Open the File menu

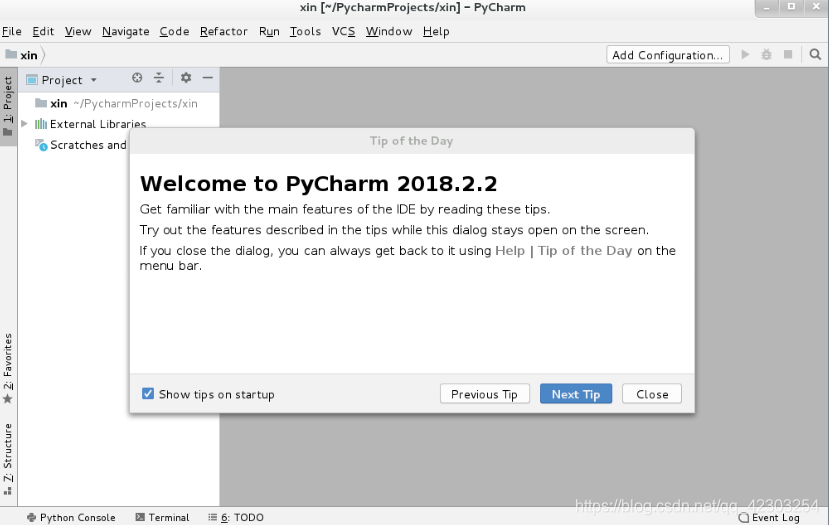12,31
